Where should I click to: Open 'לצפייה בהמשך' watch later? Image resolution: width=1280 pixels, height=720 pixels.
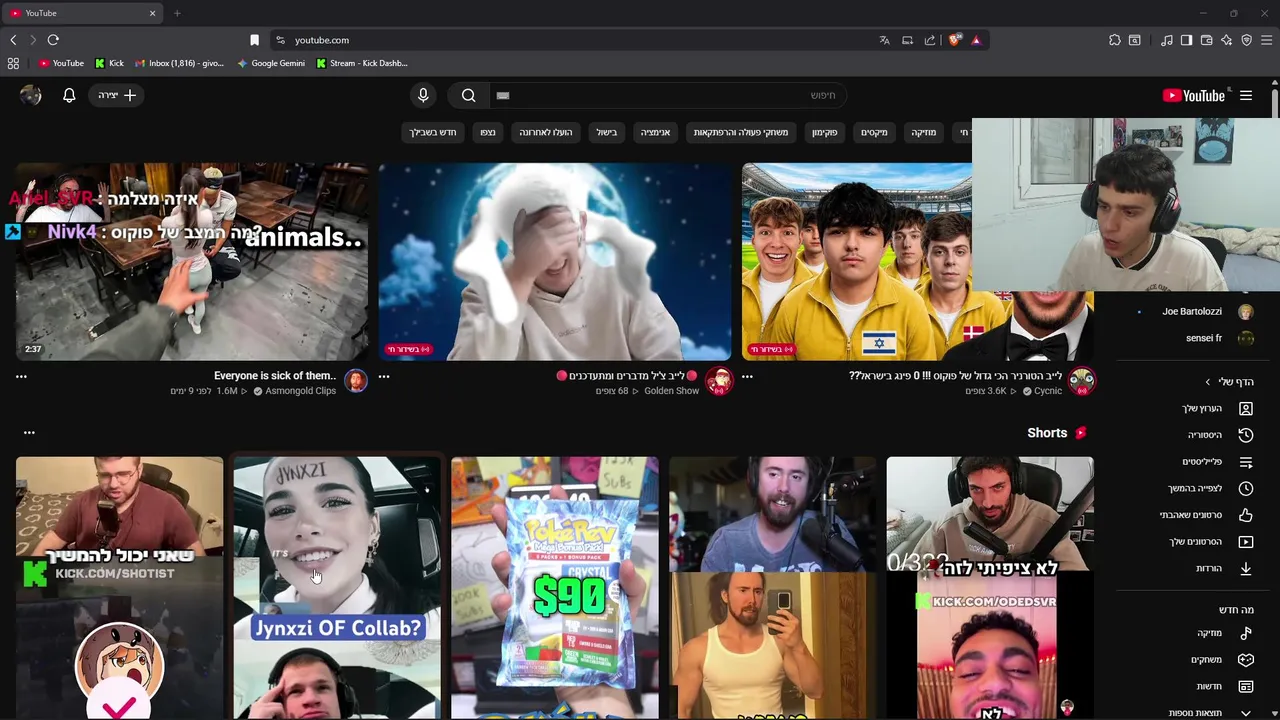click(x=1217, y=488)
